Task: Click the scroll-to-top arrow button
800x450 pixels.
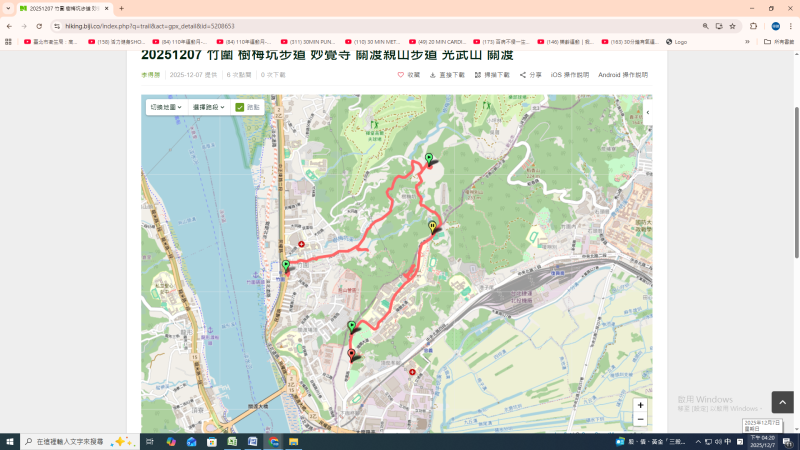Action: click(x=782, y=402)
